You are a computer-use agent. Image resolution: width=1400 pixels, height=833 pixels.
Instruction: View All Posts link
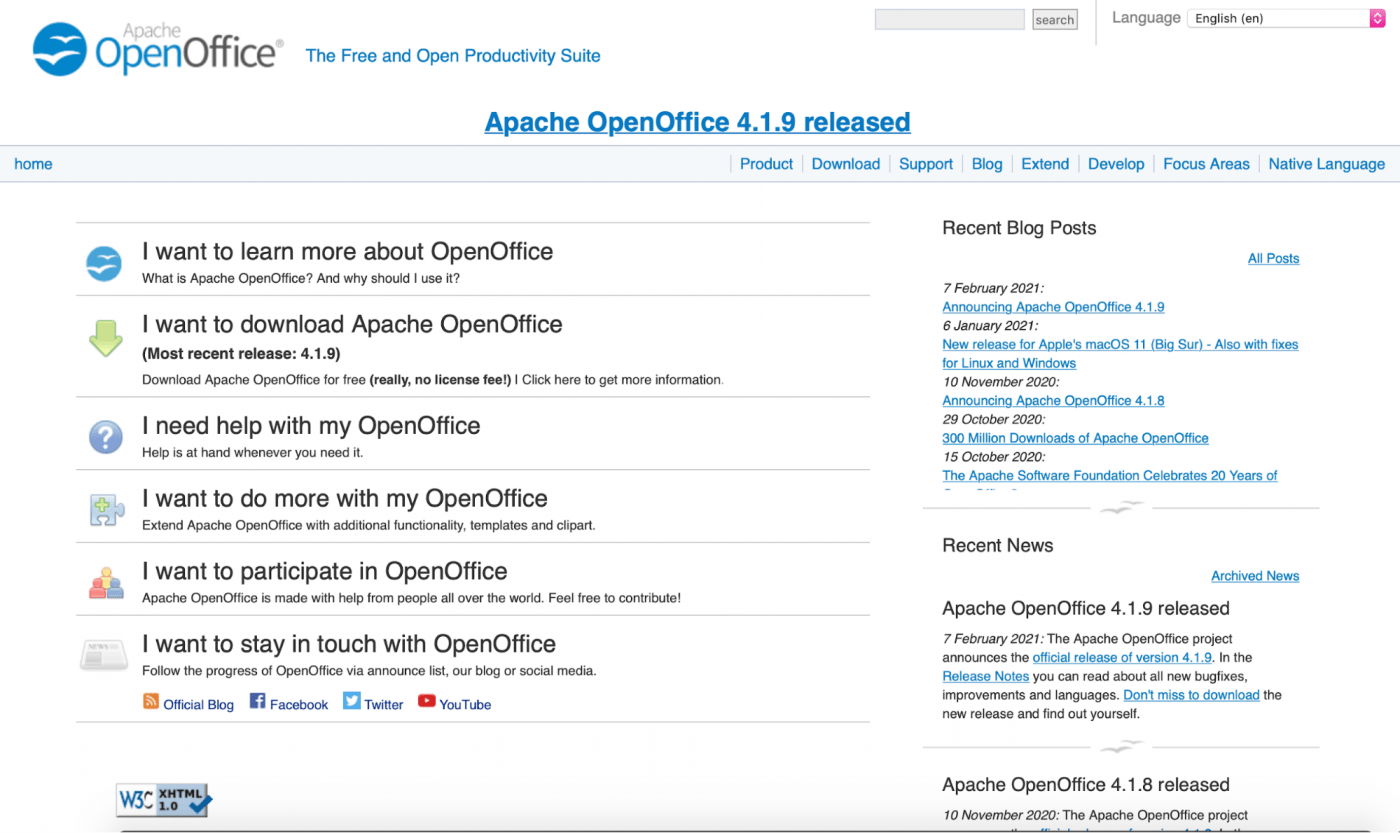(1273, 258)
